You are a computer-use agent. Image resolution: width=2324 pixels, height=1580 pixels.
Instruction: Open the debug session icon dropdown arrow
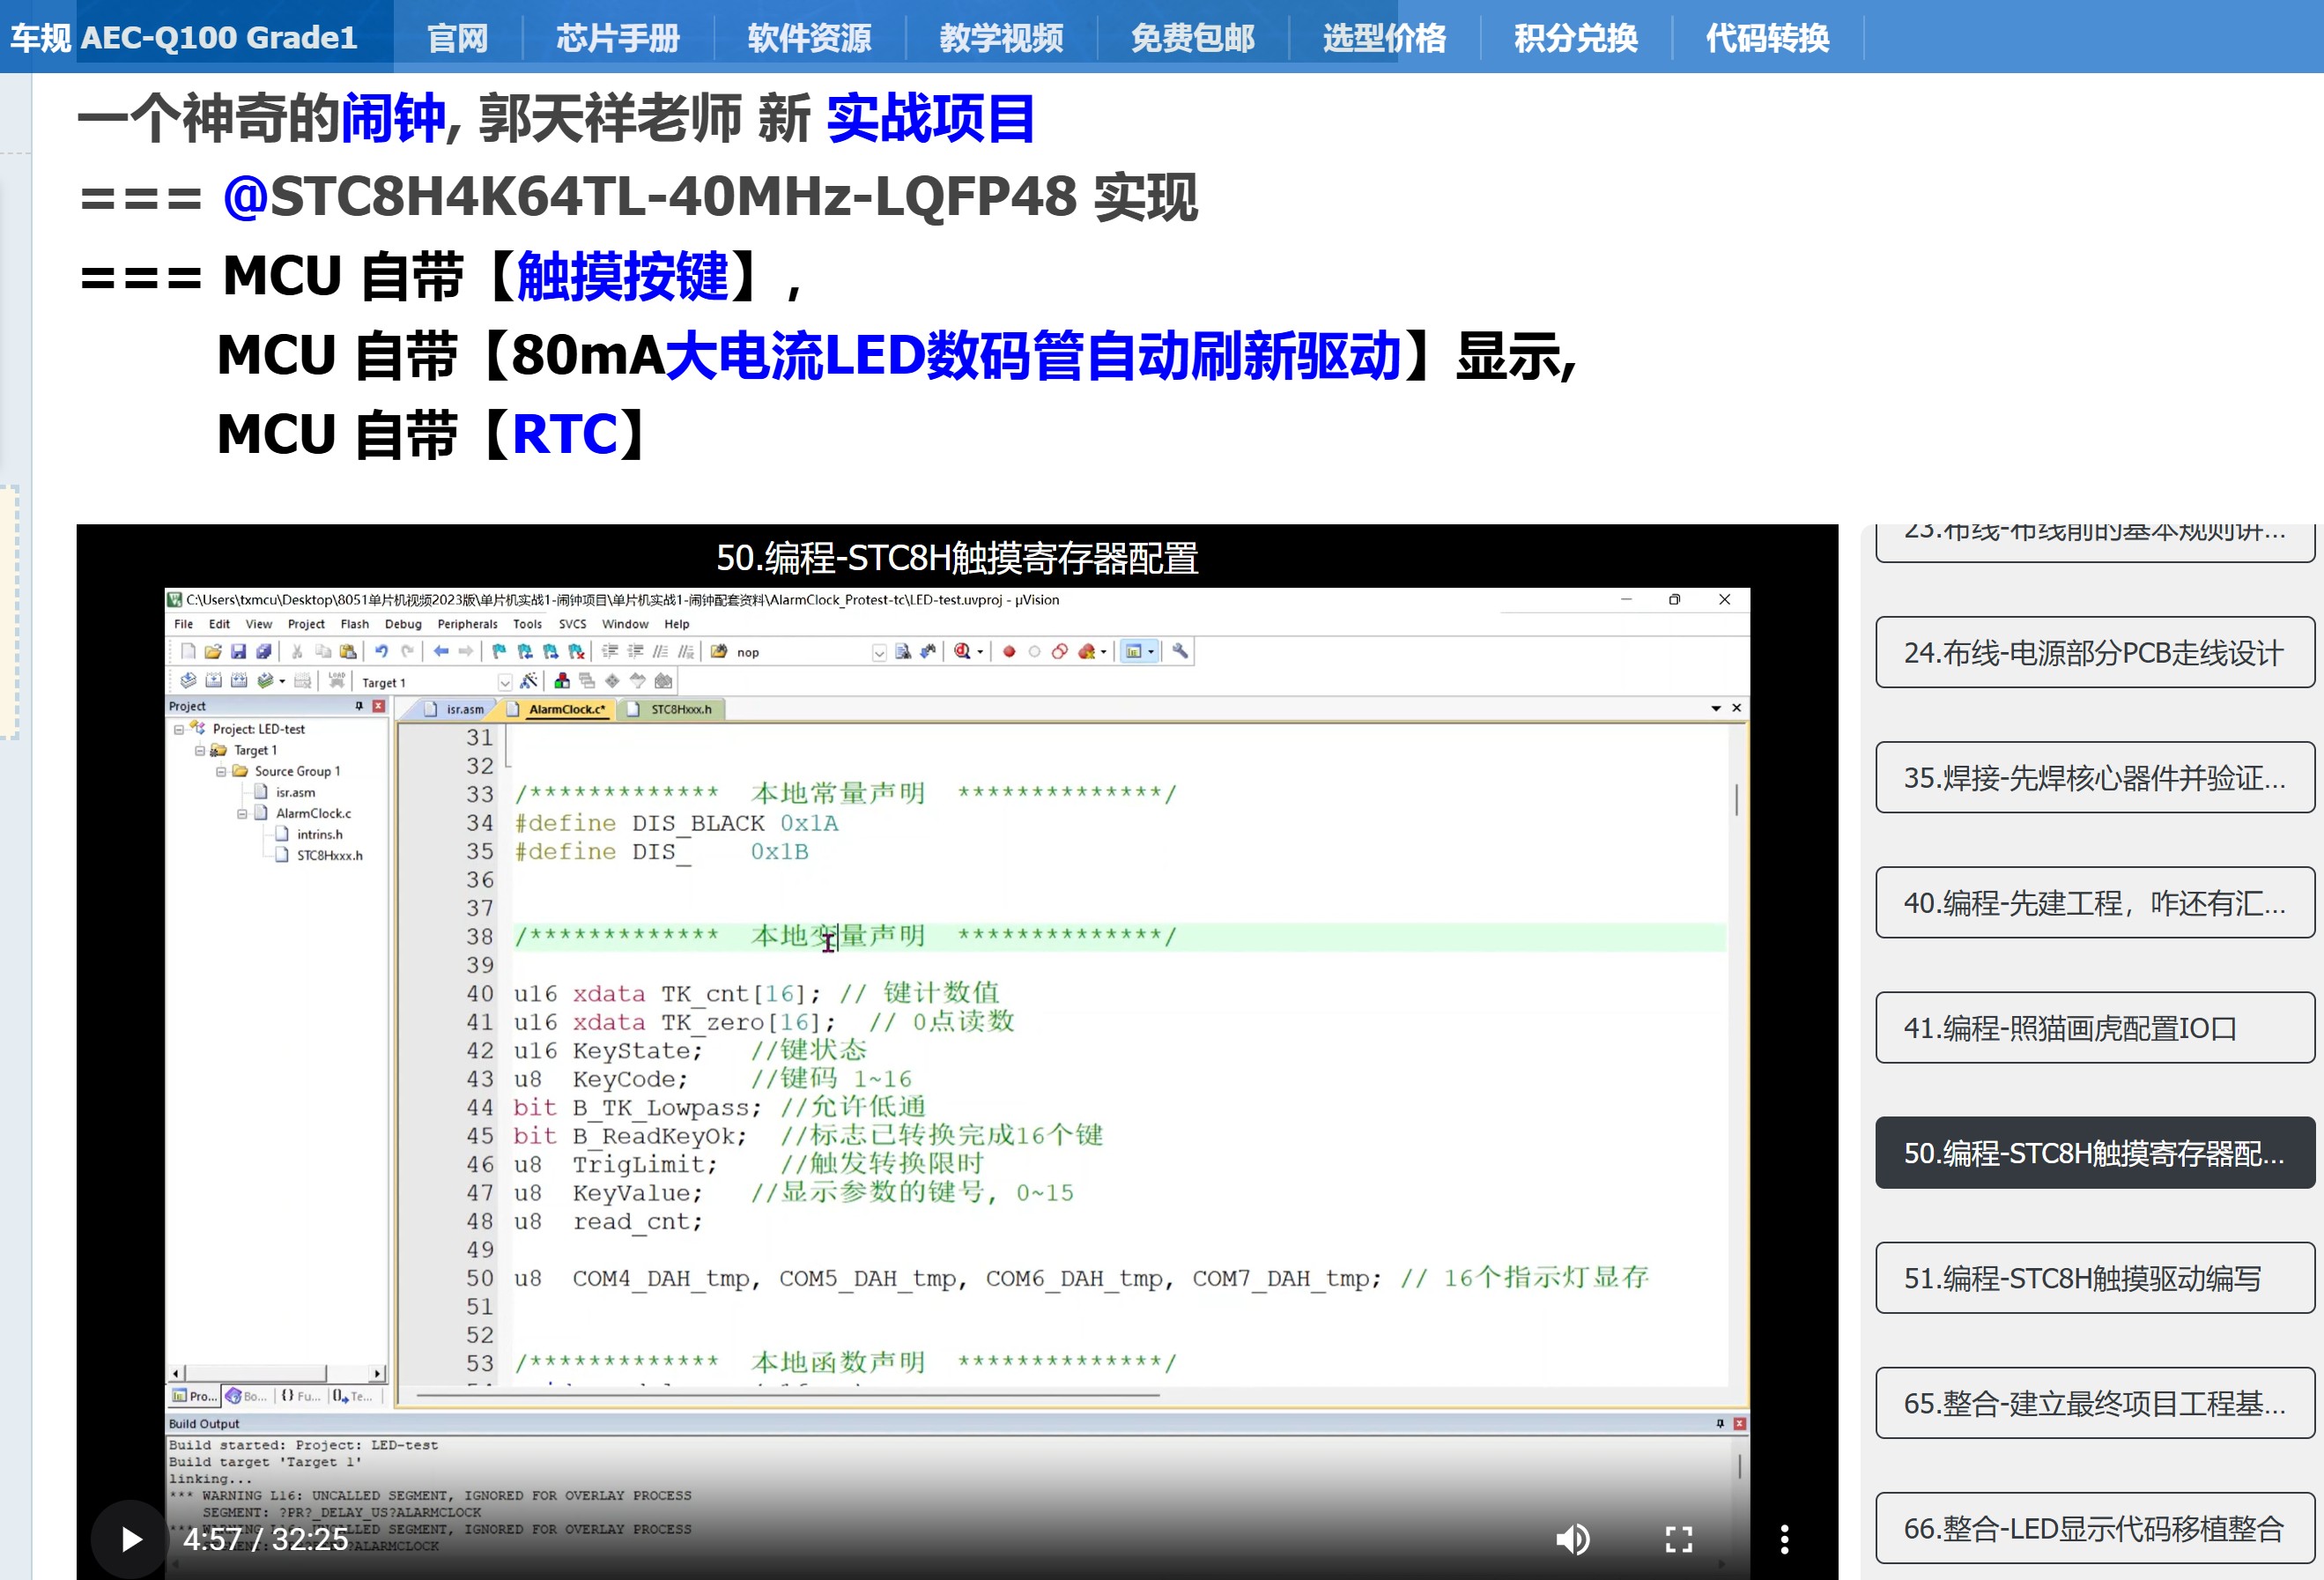tap(980, 652)
